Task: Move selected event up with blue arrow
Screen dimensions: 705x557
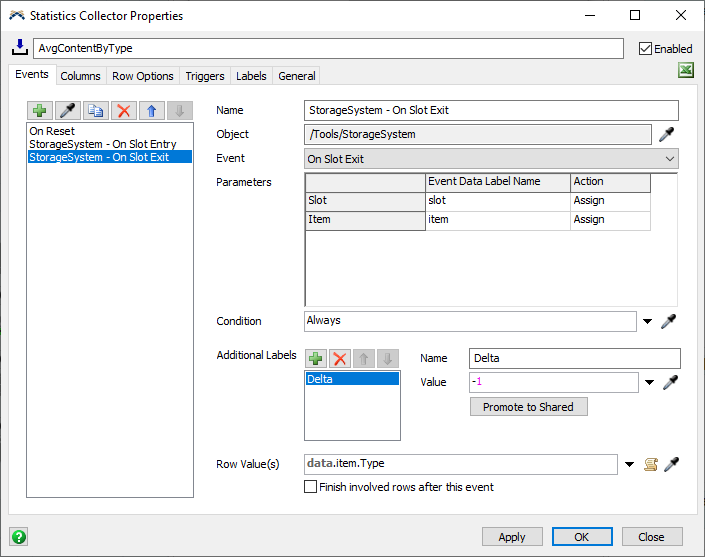Action: click(150, 111)
